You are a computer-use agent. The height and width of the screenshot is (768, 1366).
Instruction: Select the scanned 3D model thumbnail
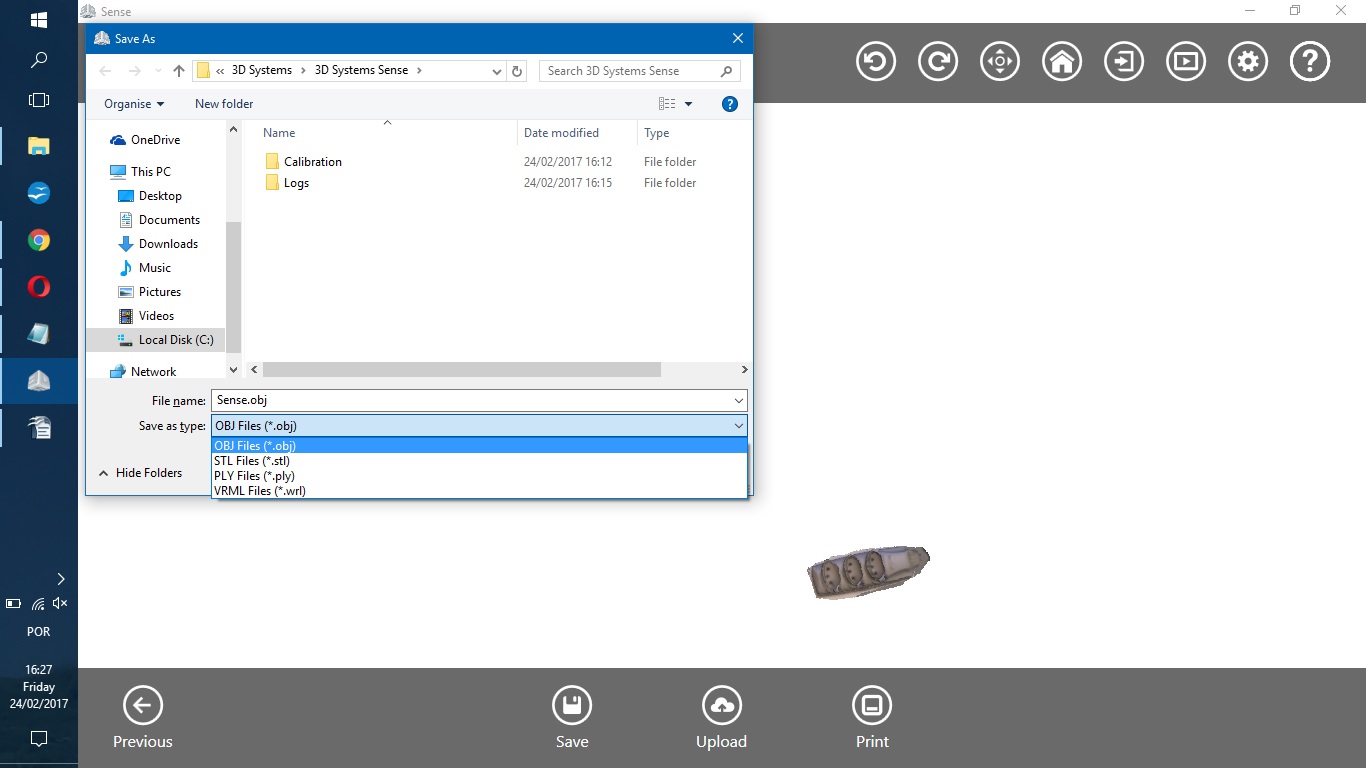click(x=868, y=572)
